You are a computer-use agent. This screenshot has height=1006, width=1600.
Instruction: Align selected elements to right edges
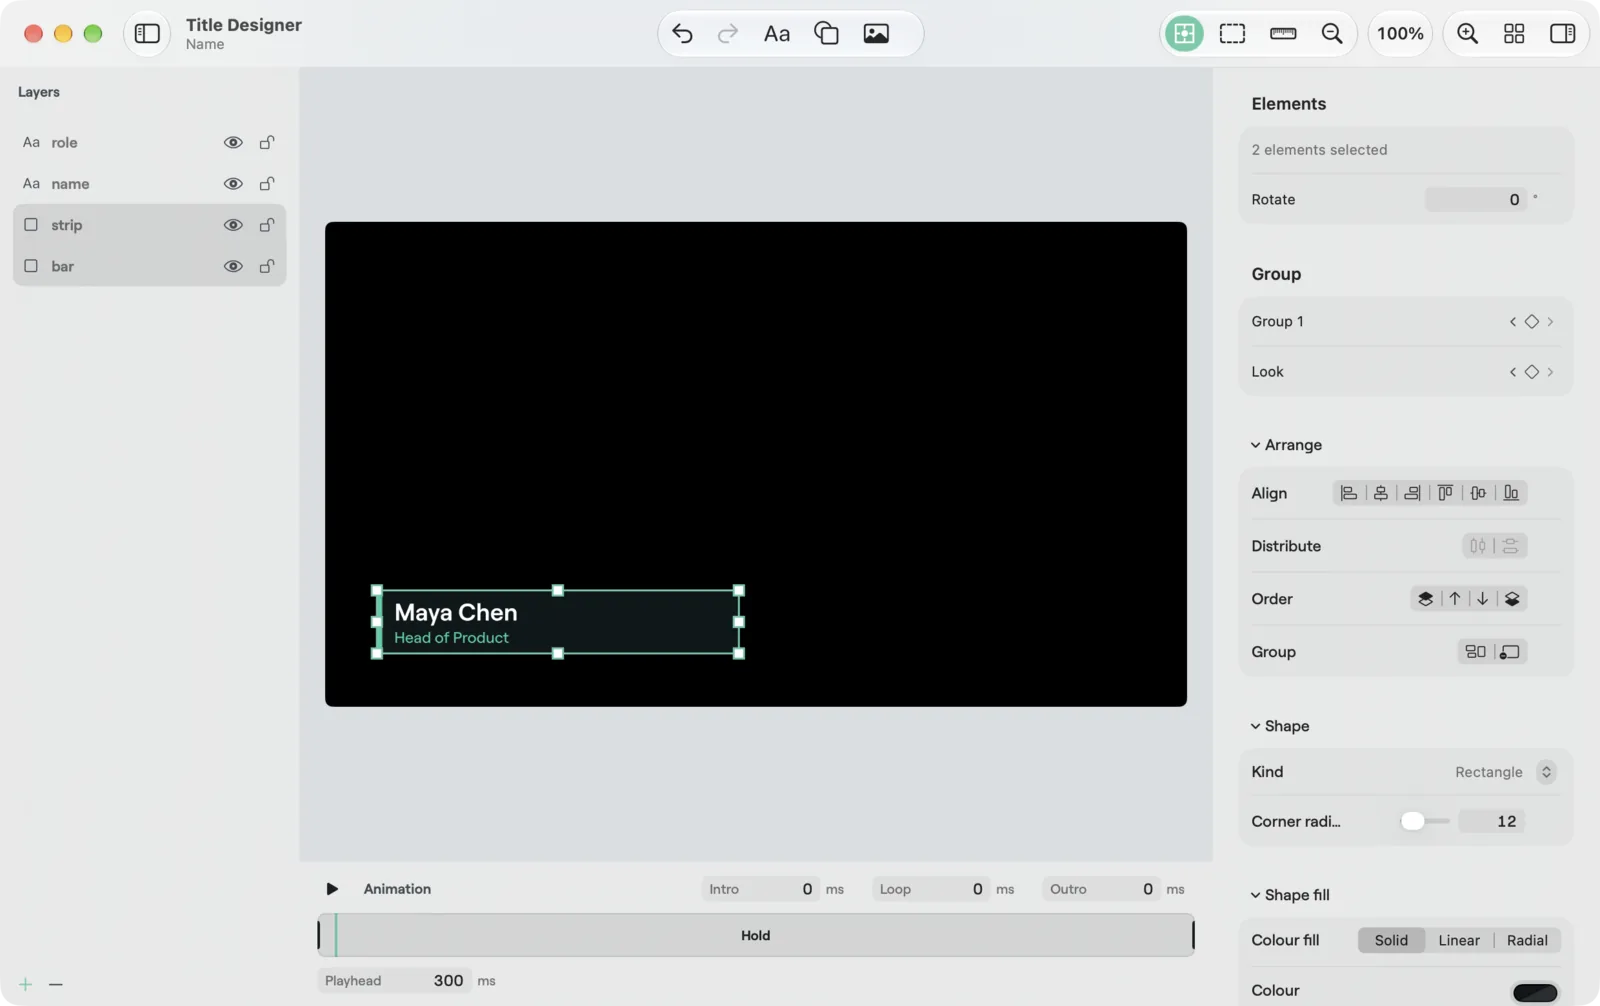click(x=1412, y=493)
